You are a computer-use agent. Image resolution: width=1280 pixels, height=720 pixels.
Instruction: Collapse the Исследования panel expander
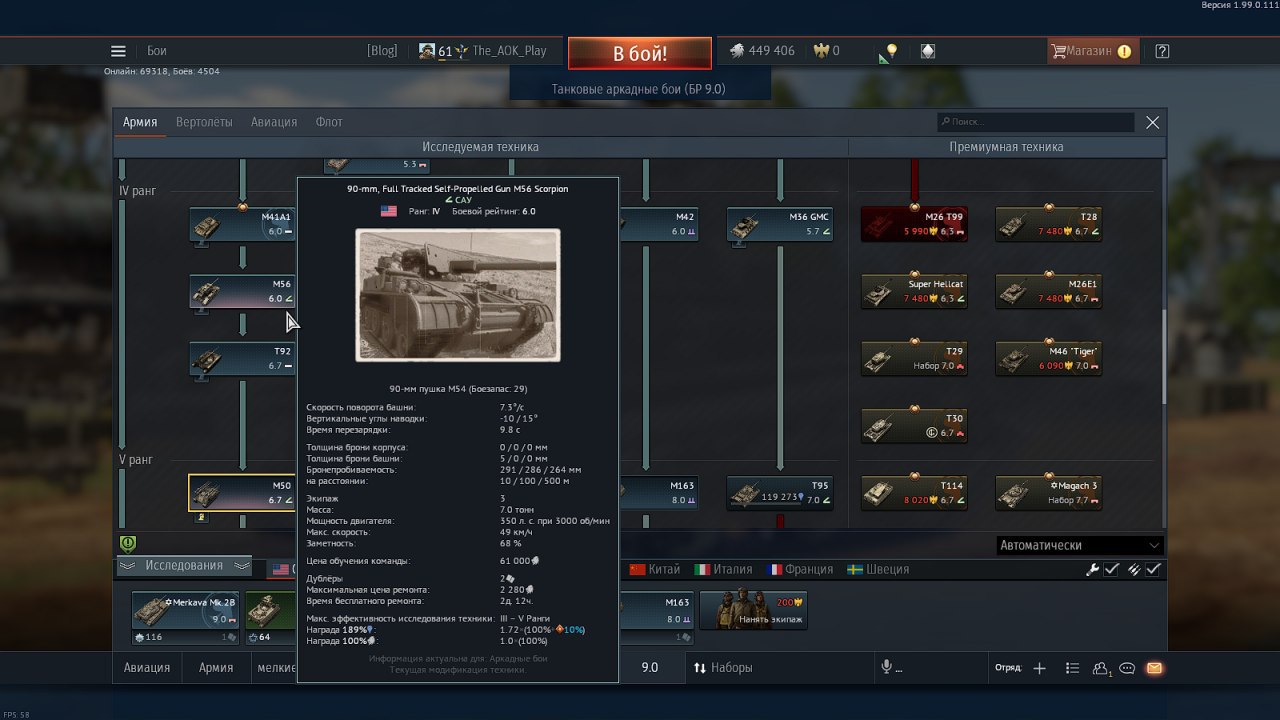184,565
